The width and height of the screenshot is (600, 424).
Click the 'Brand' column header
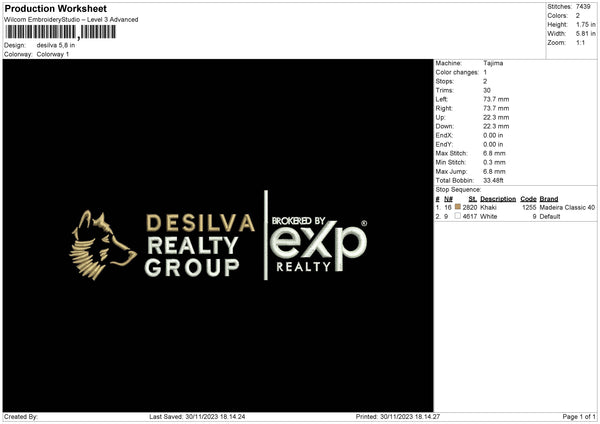click(x=549, y=199)
